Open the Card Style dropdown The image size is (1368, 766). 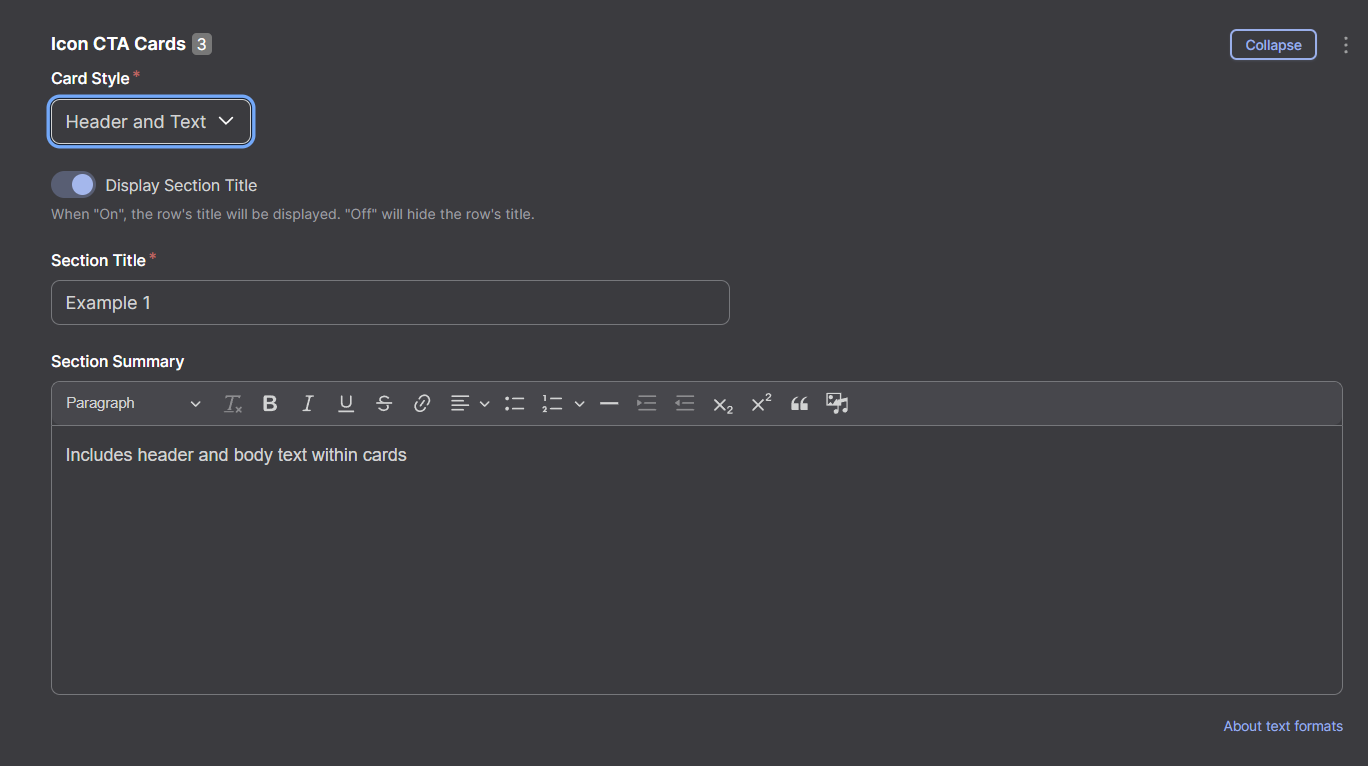click(x=151, y=122)
